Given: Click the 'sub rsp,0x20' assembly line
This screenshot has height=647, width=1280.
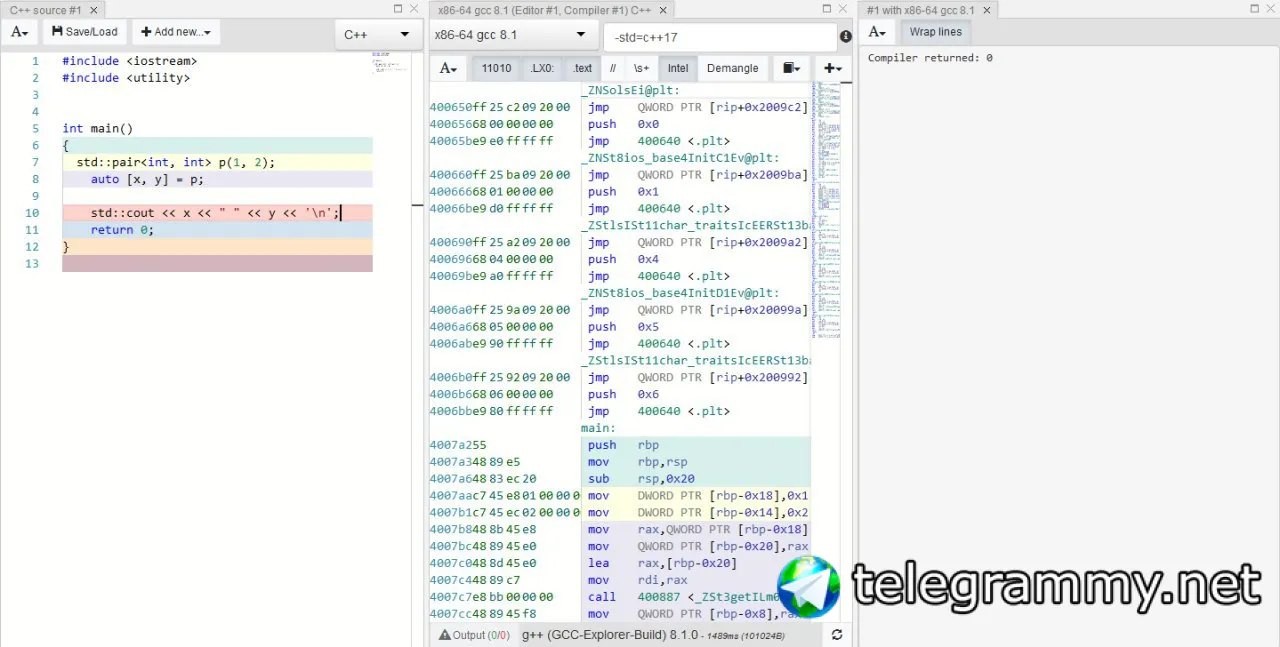Looking at the screenshot, I should point(641,479).
